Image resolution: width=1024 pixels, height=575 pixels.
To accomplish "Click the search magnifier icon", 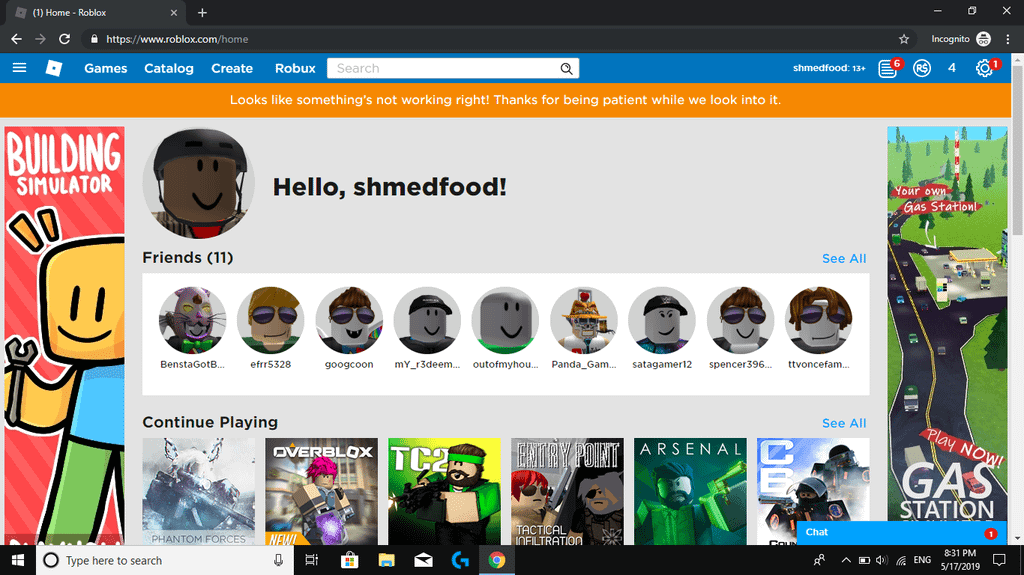I will click(x=566, y=69).
